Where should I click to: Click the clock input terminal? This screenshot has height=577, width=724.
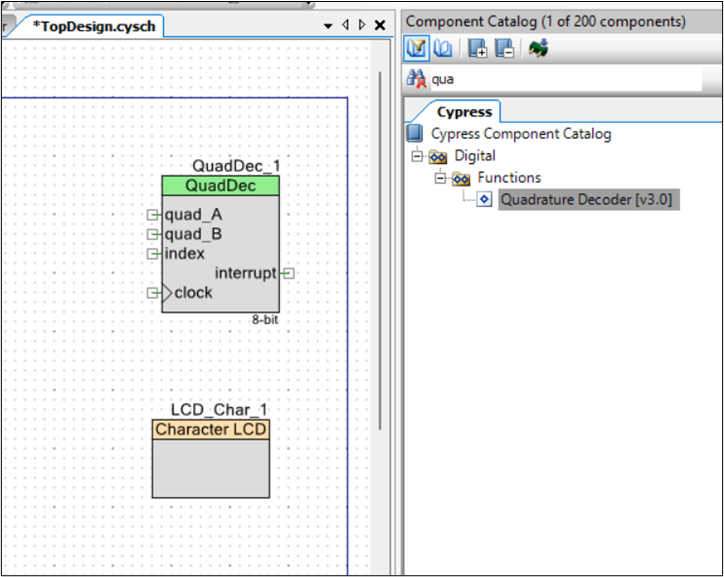tap(152, 293)
